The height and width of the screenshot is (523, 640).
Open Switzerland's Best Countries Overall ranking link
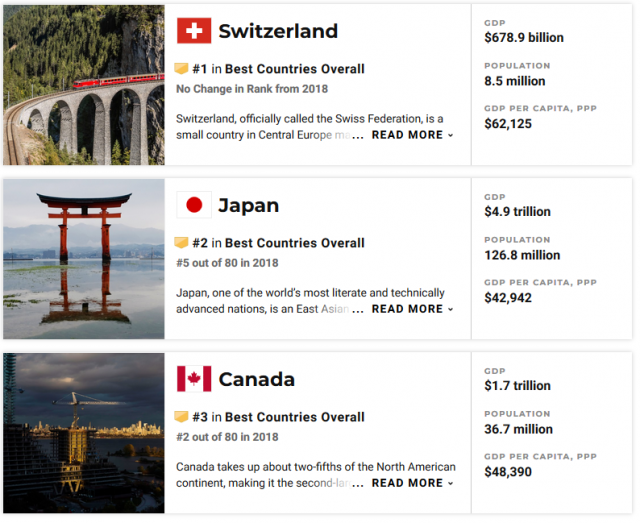point(294,69)
